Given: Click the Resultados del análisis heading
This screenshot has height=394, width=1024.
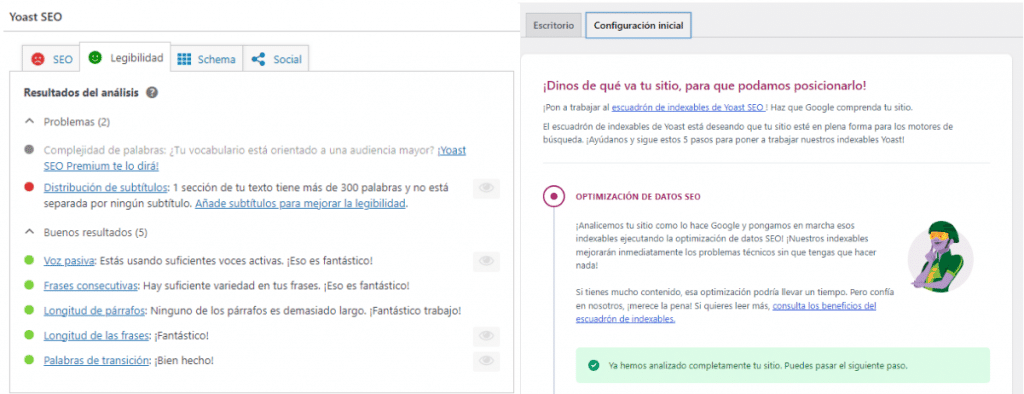Looking at the screenshot, I should 81,93.
